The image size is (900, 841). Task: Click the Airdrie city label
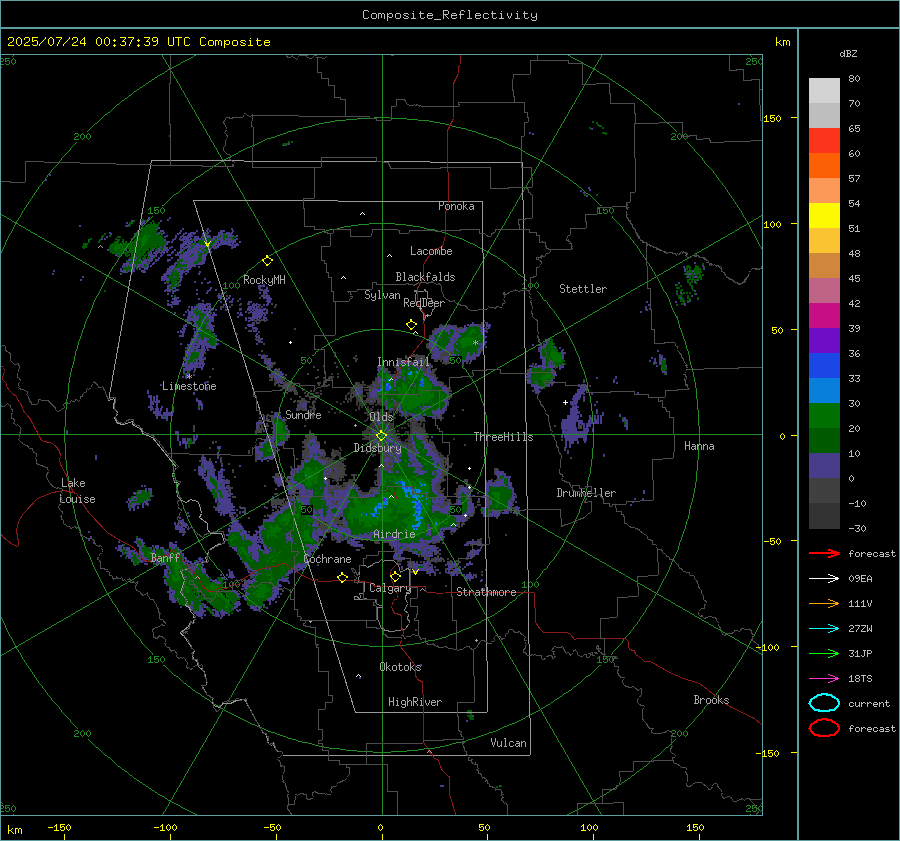[394, 534]
